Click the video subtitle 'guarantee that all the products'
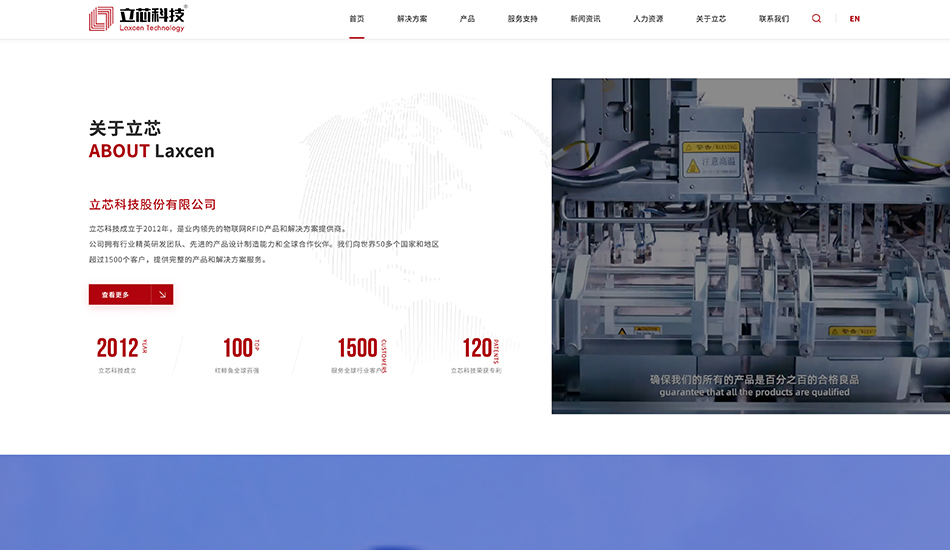This screenshot has width=950, height=550. click(754, 393)
